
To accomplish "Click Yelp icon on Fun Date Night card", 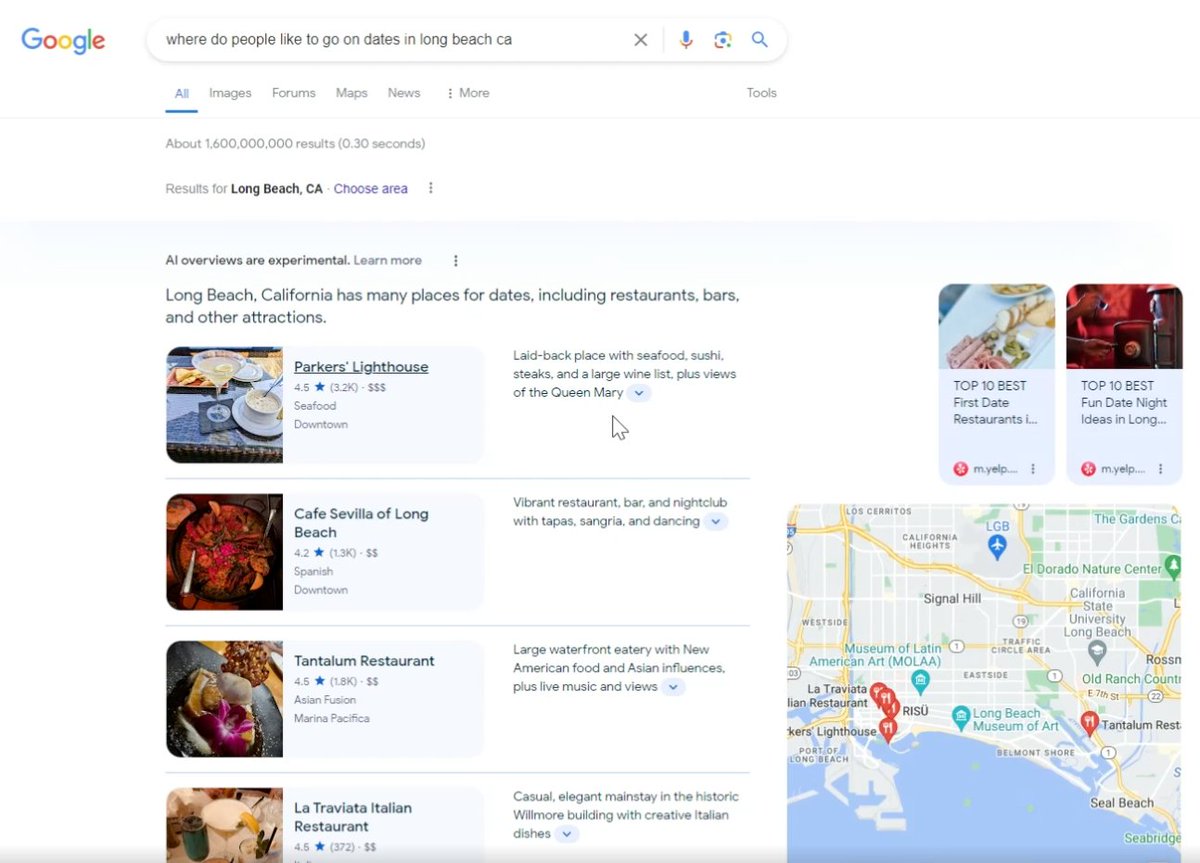I will [x=1088, y=469].
